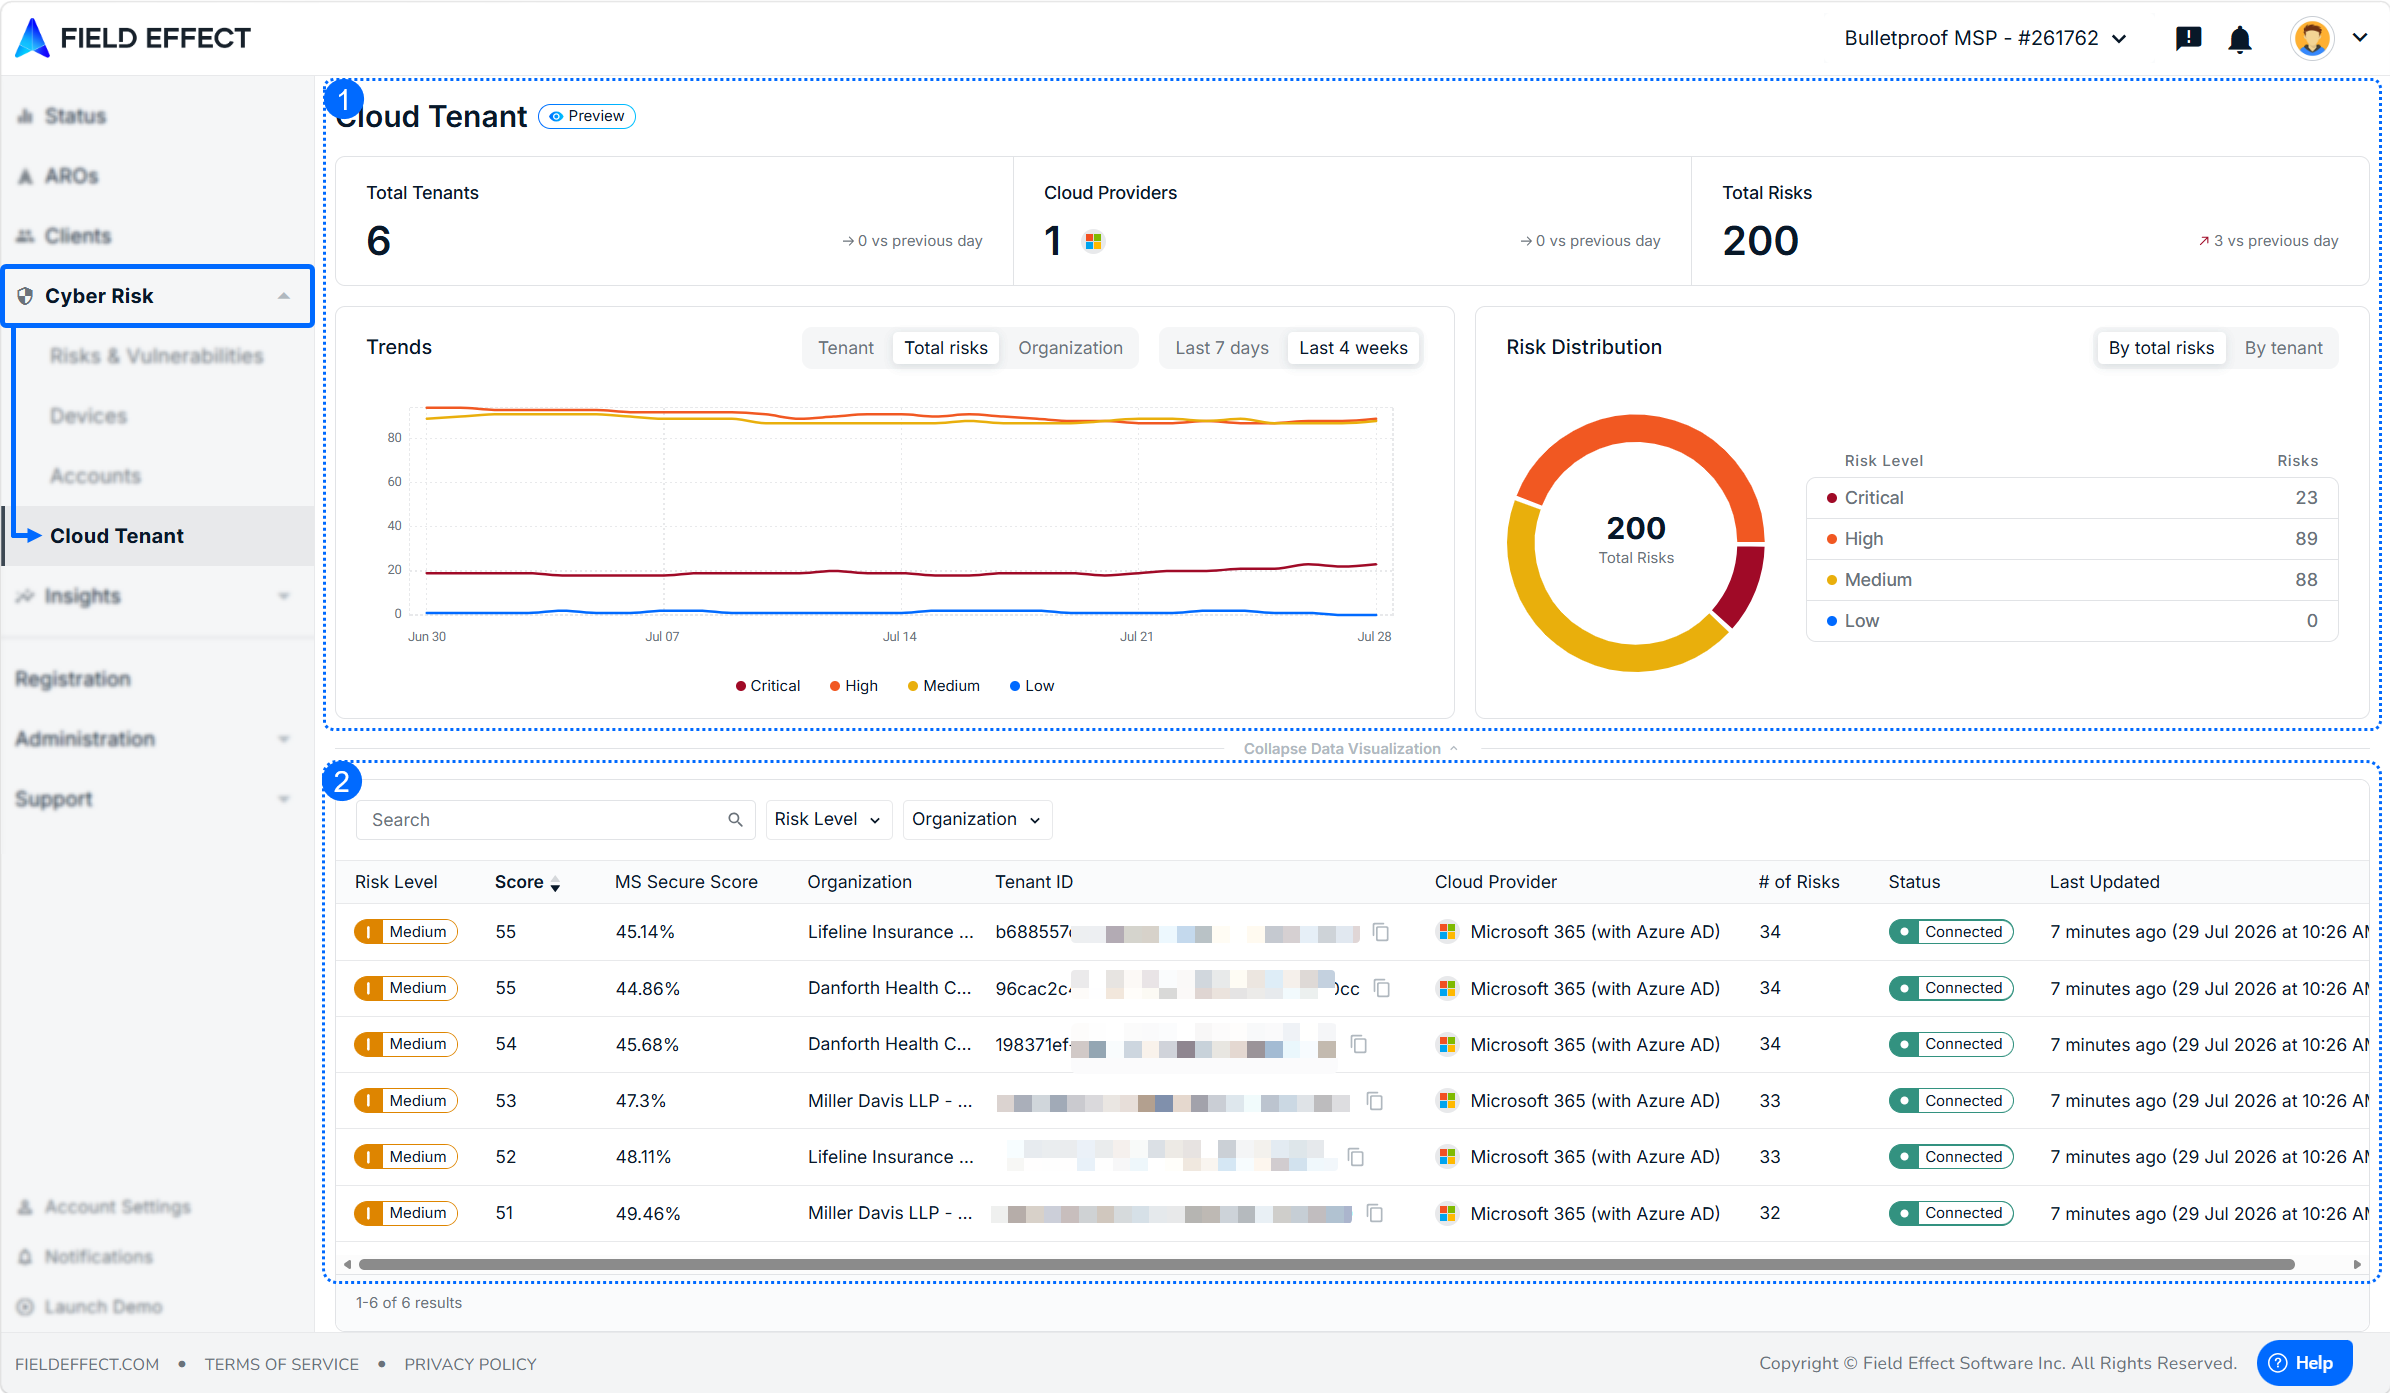This screenshot has width=2390, height=1393.
Task: Click the tenant Search field
Action: click(555, 820)
